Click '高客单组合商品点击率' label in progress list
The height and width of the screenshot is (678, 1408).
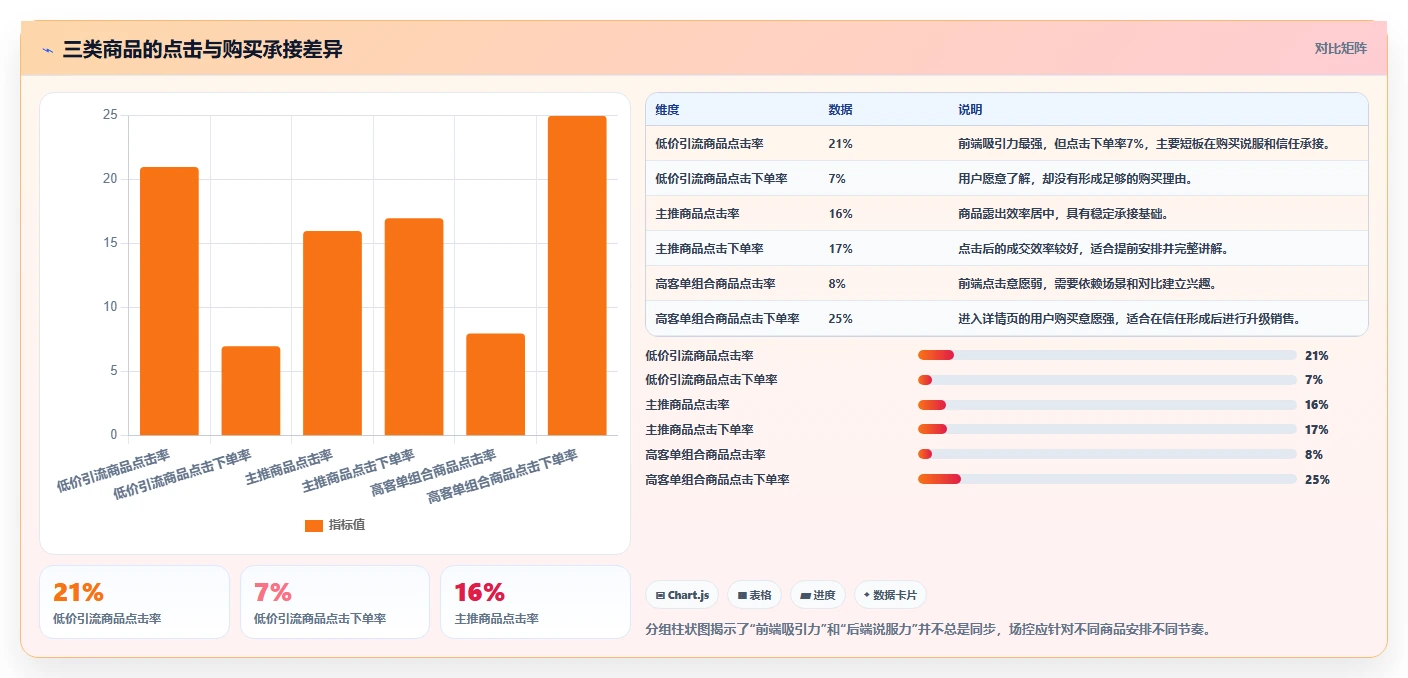tap(705, 455)
